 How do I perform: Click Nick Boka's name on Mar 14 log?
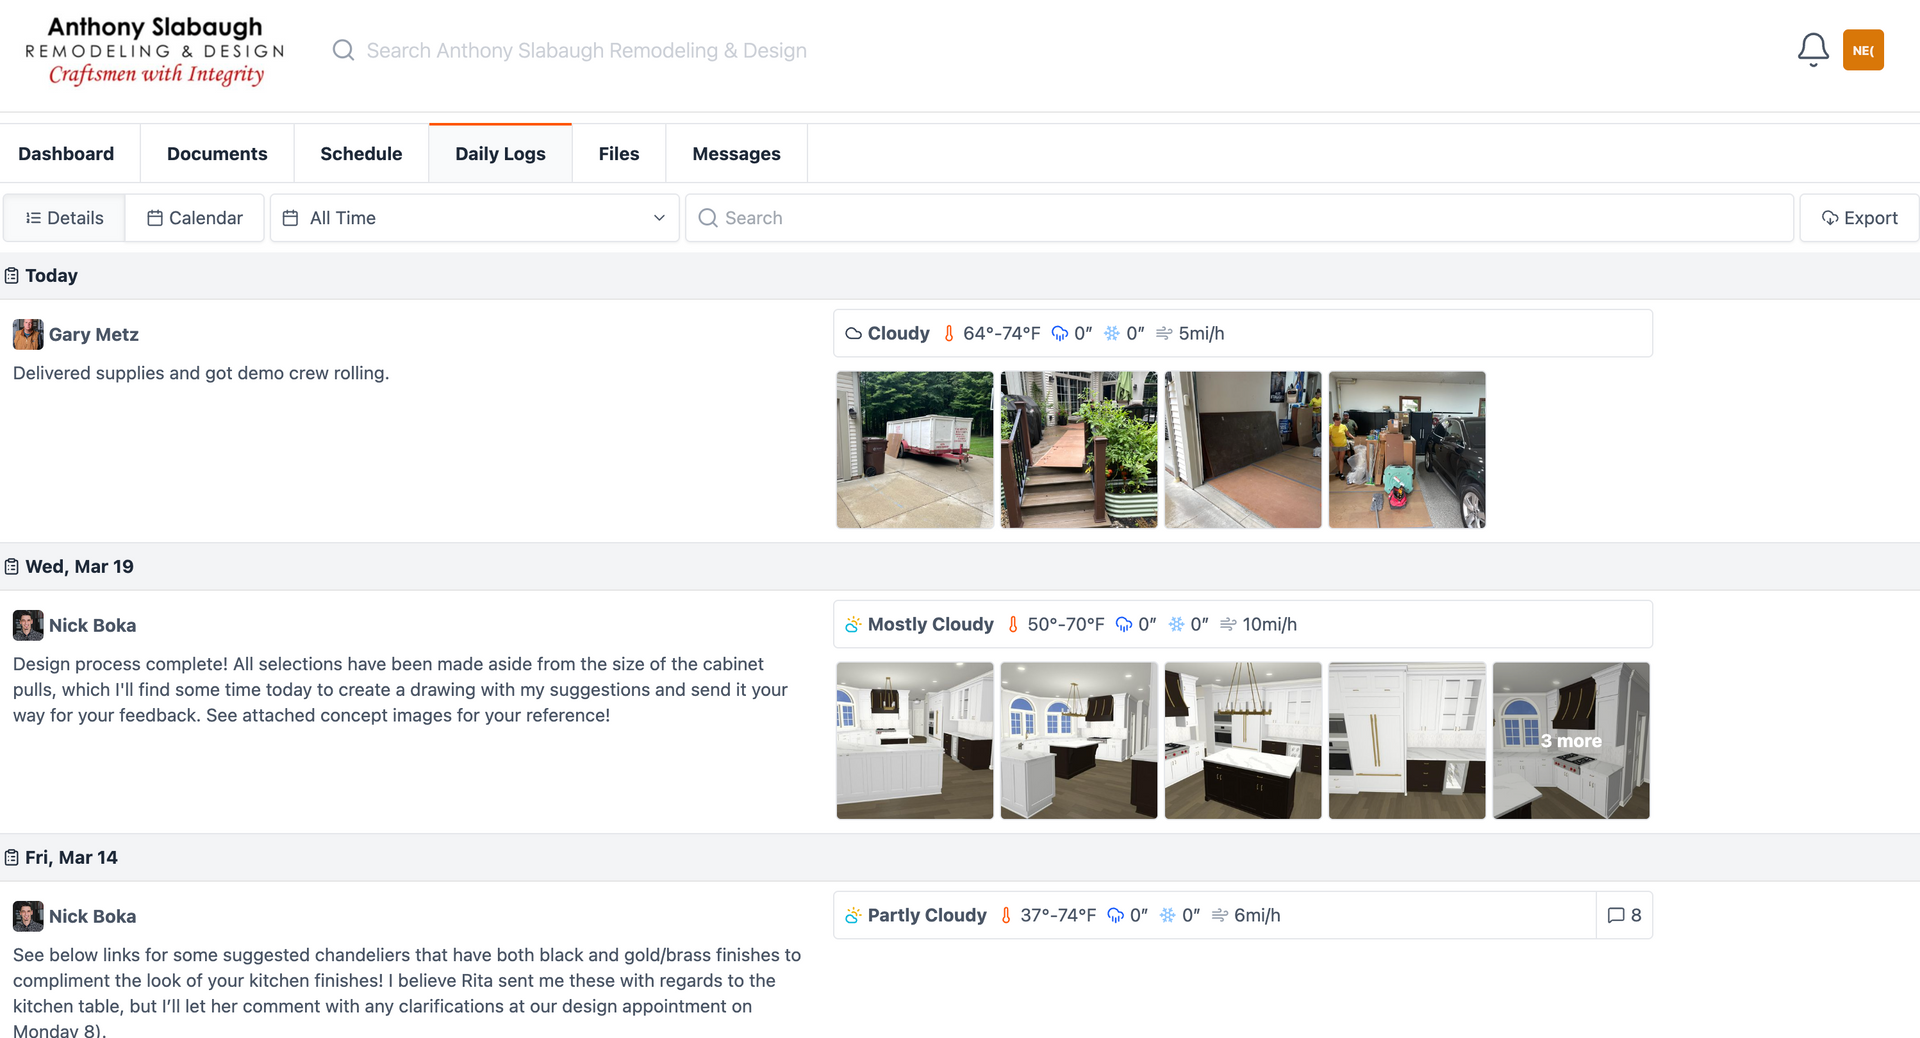pos(92,917)
